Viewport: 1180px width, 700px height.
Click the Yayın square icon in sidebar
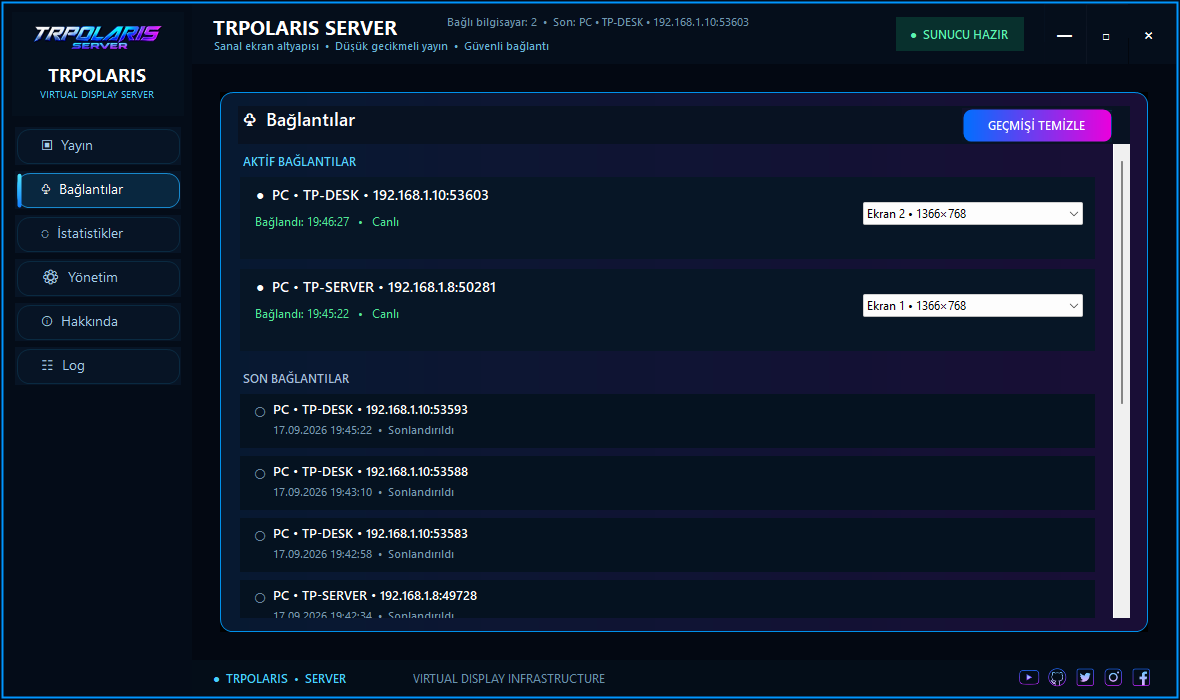(x=47, y=145)
